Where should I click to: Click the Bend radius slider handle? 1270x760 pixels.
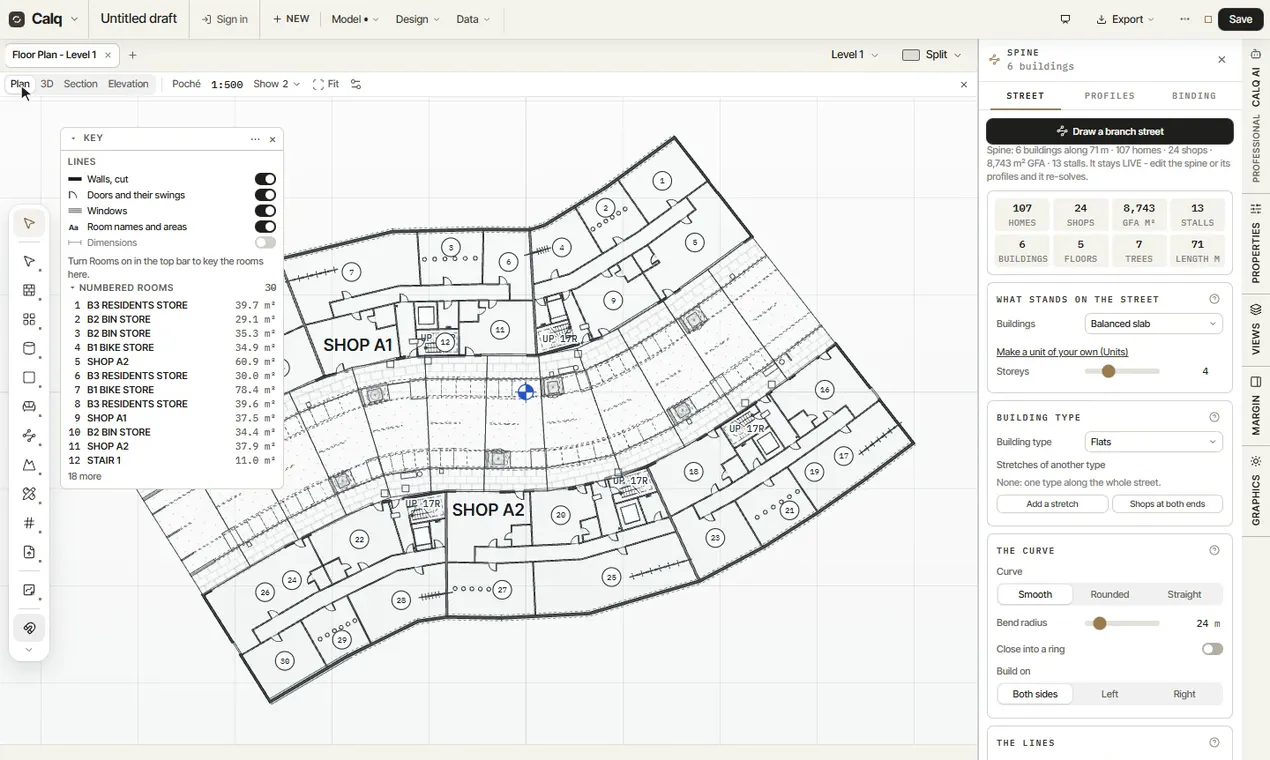click(x=1100, y=623)
